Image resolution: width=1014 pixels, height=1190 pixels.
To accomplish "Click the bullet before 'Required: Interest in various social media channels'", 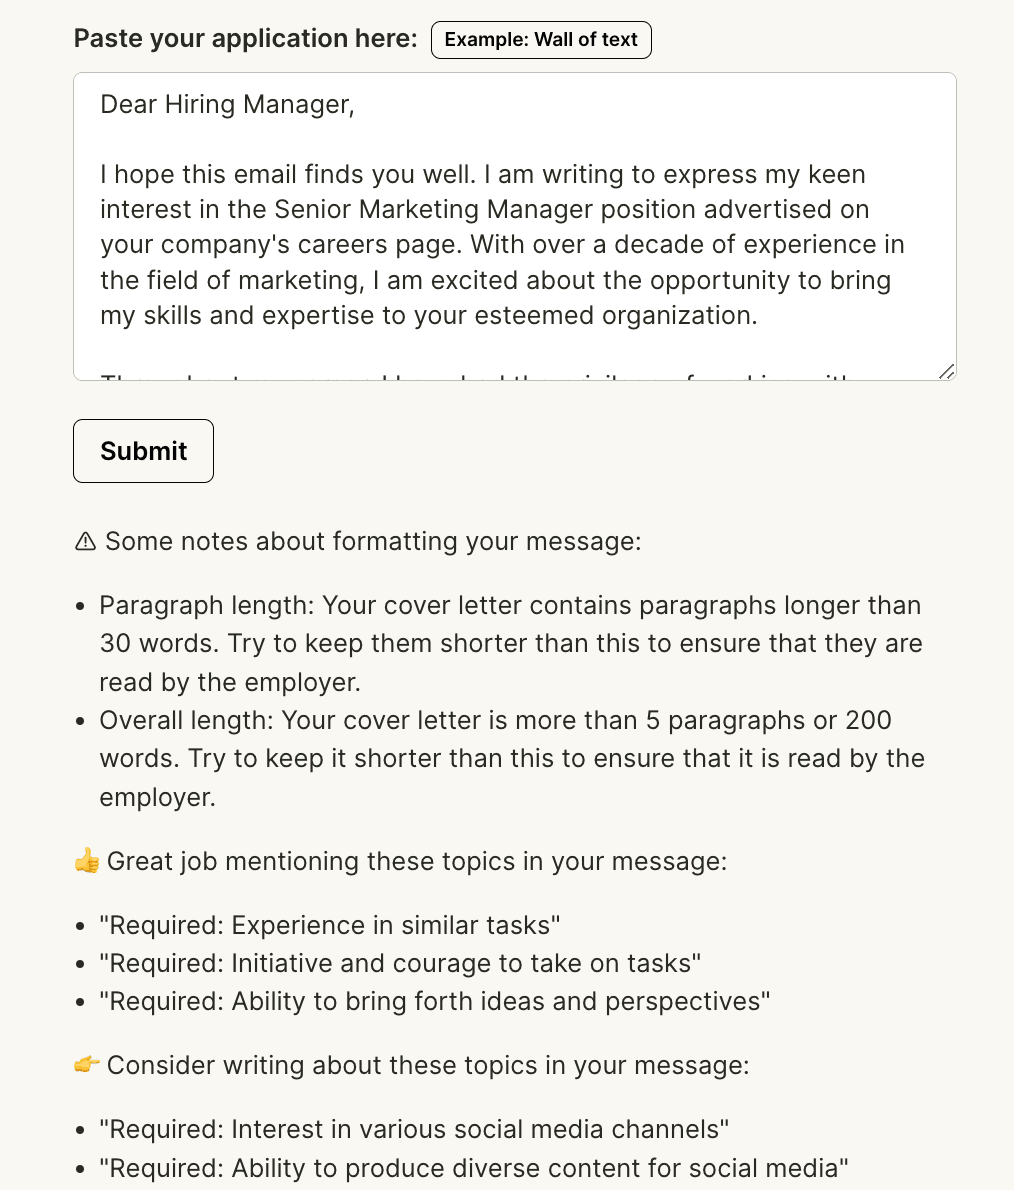I will pyautogui.click(x=81, y=1129).
